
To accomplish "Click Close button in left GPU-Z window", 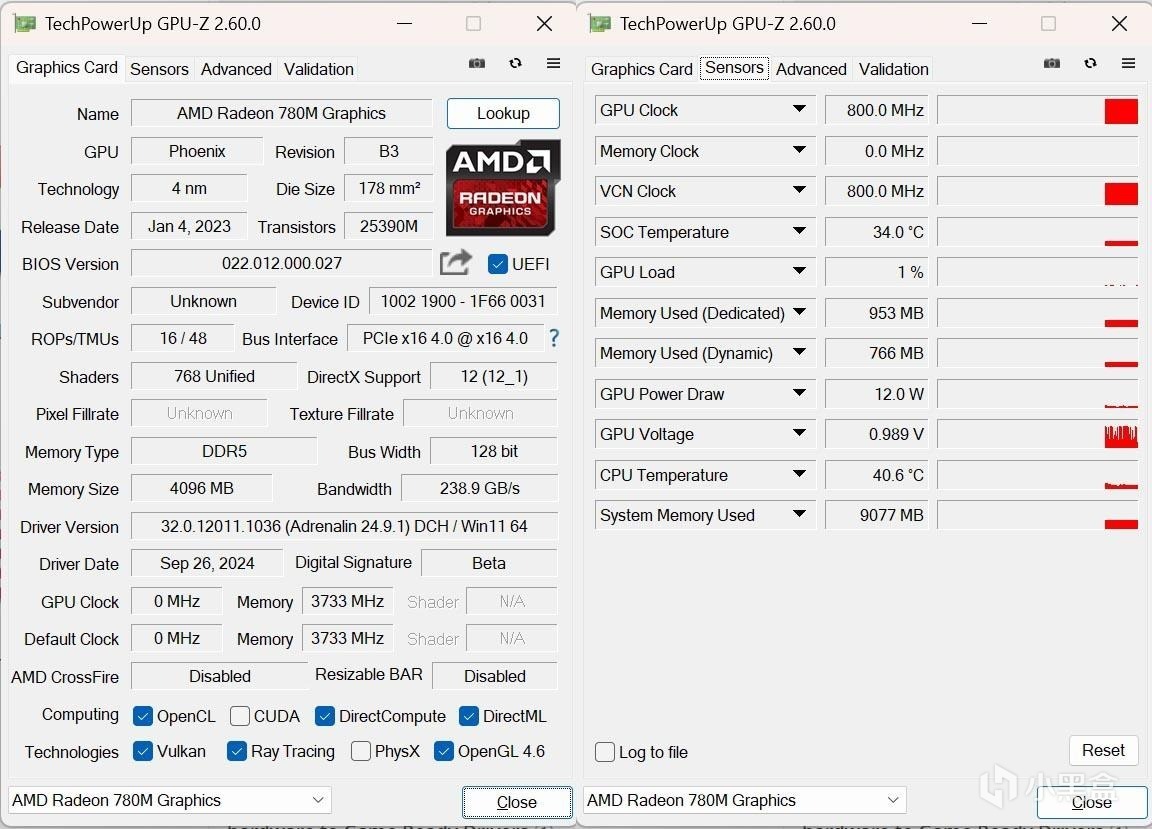I will (x=517, y=802).
